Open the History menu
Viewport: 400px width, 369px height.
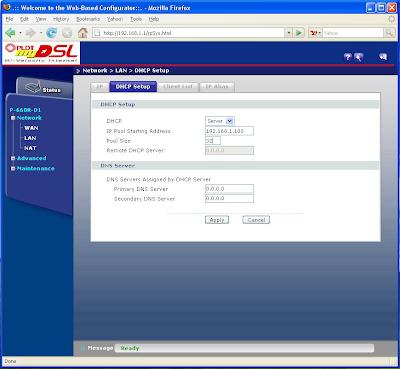tap(61, 19)
